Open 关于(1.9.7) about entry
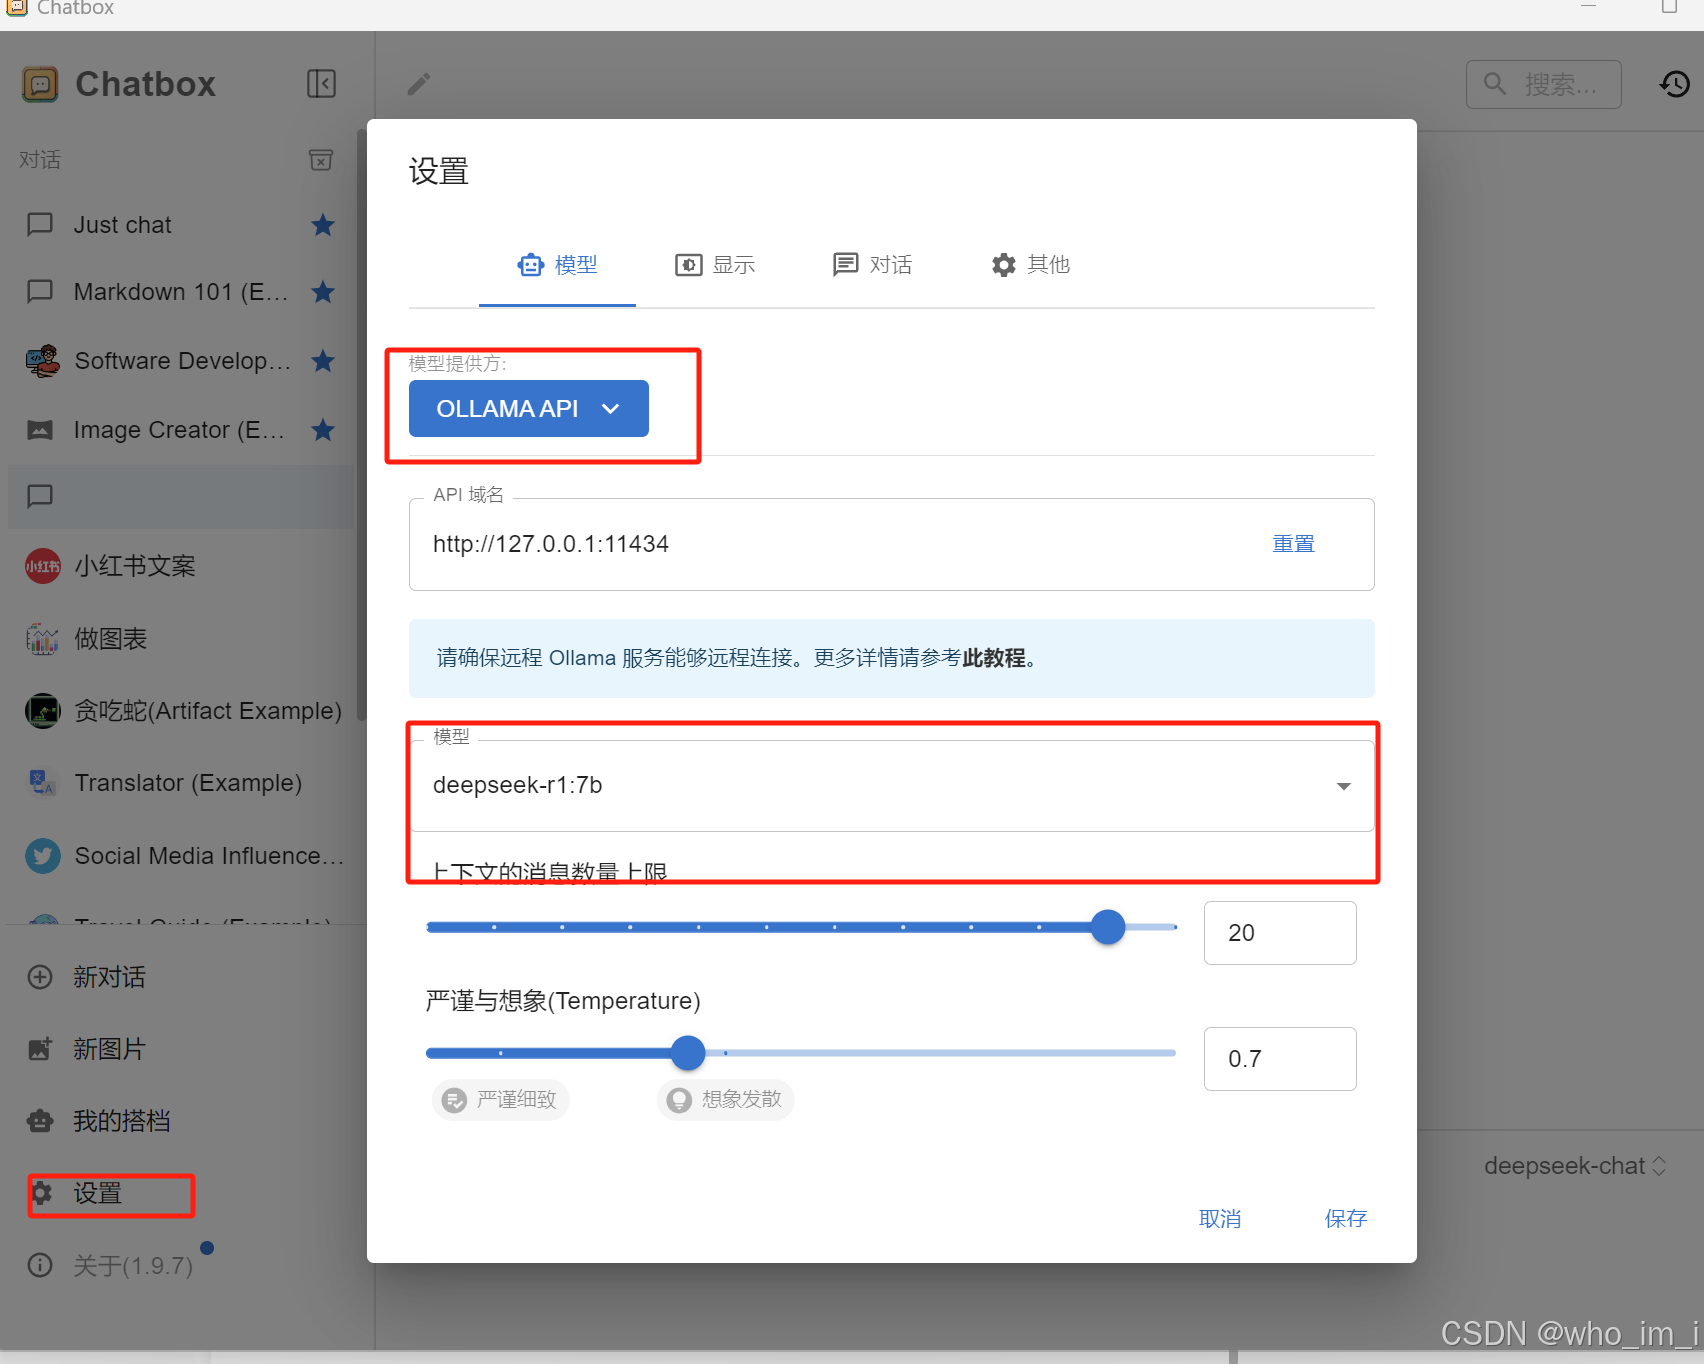1704x1364 pixels. point(132,1265)
